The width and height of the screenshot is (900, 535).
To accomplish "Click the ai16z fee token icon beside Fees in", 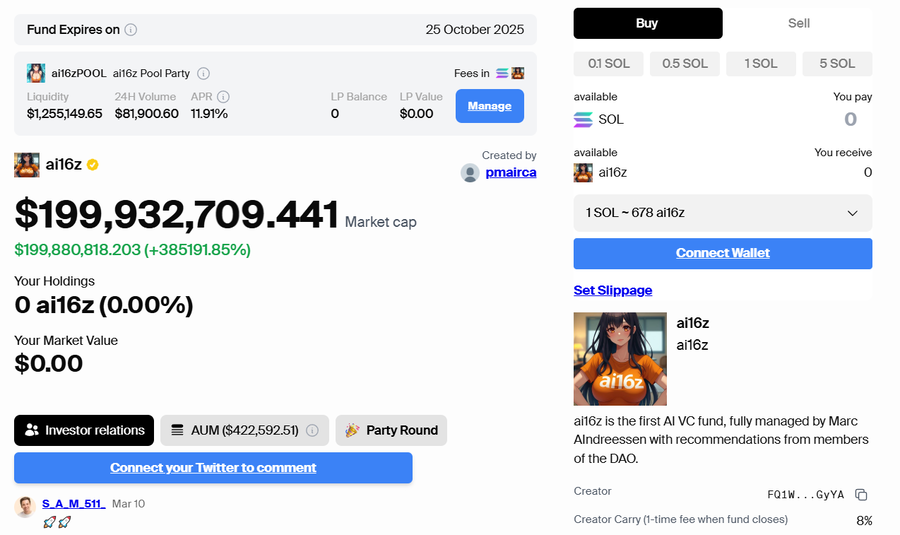I will coord(518,73).
